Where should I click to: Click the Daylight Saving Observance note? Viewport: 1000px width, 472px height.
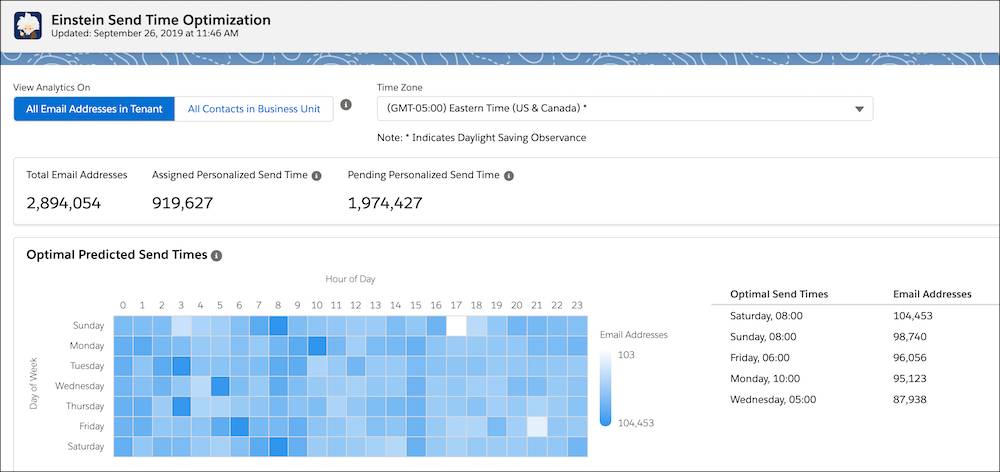pos(482,138)
